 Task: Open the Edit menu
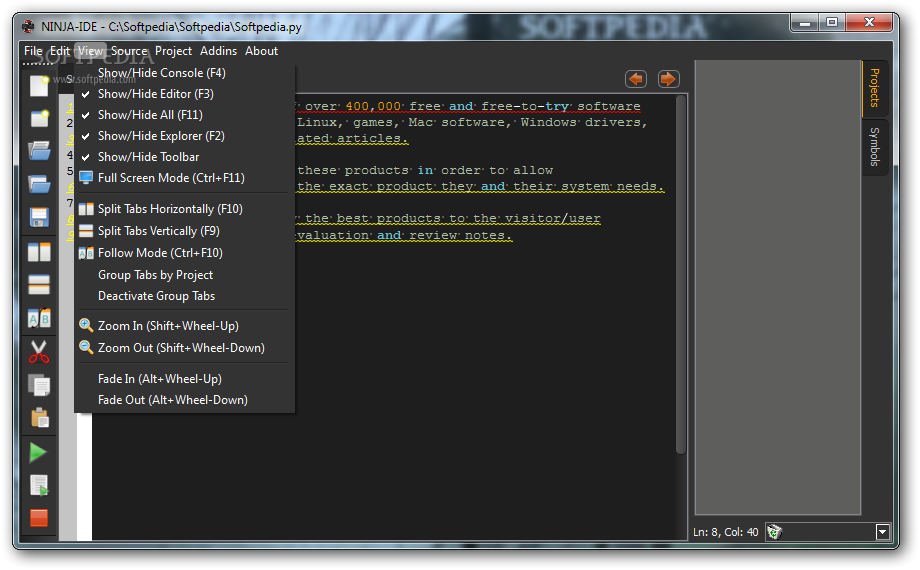click(x=60, y=51)
